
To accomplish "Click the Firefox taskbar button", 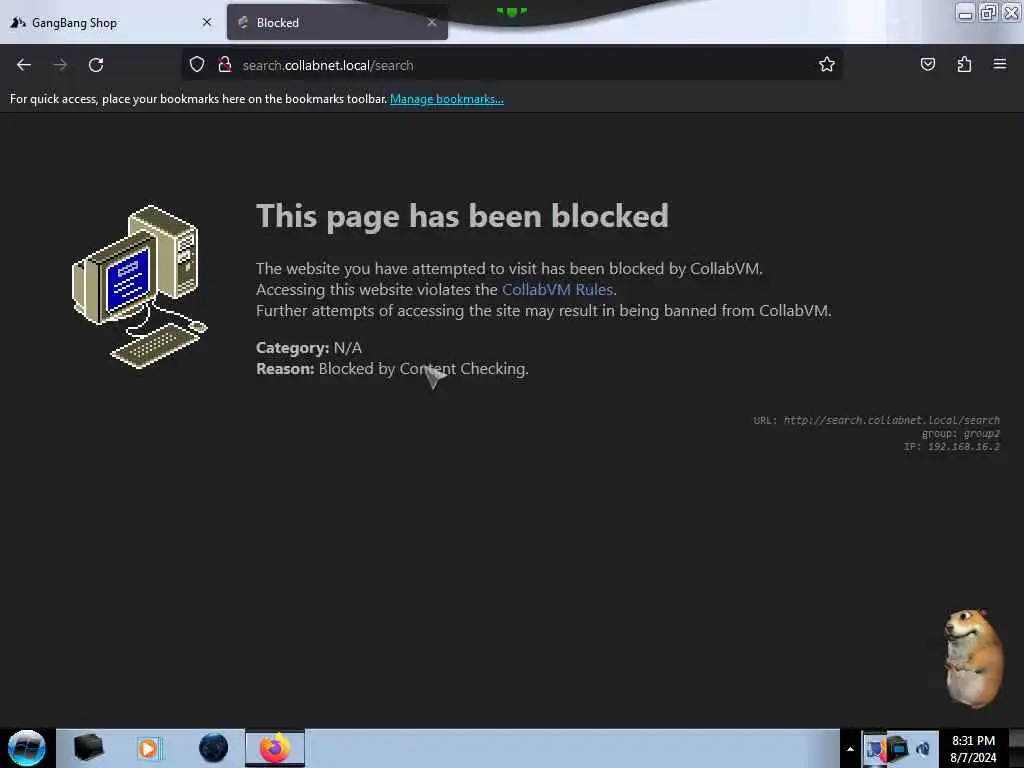I will pos(275,748).
